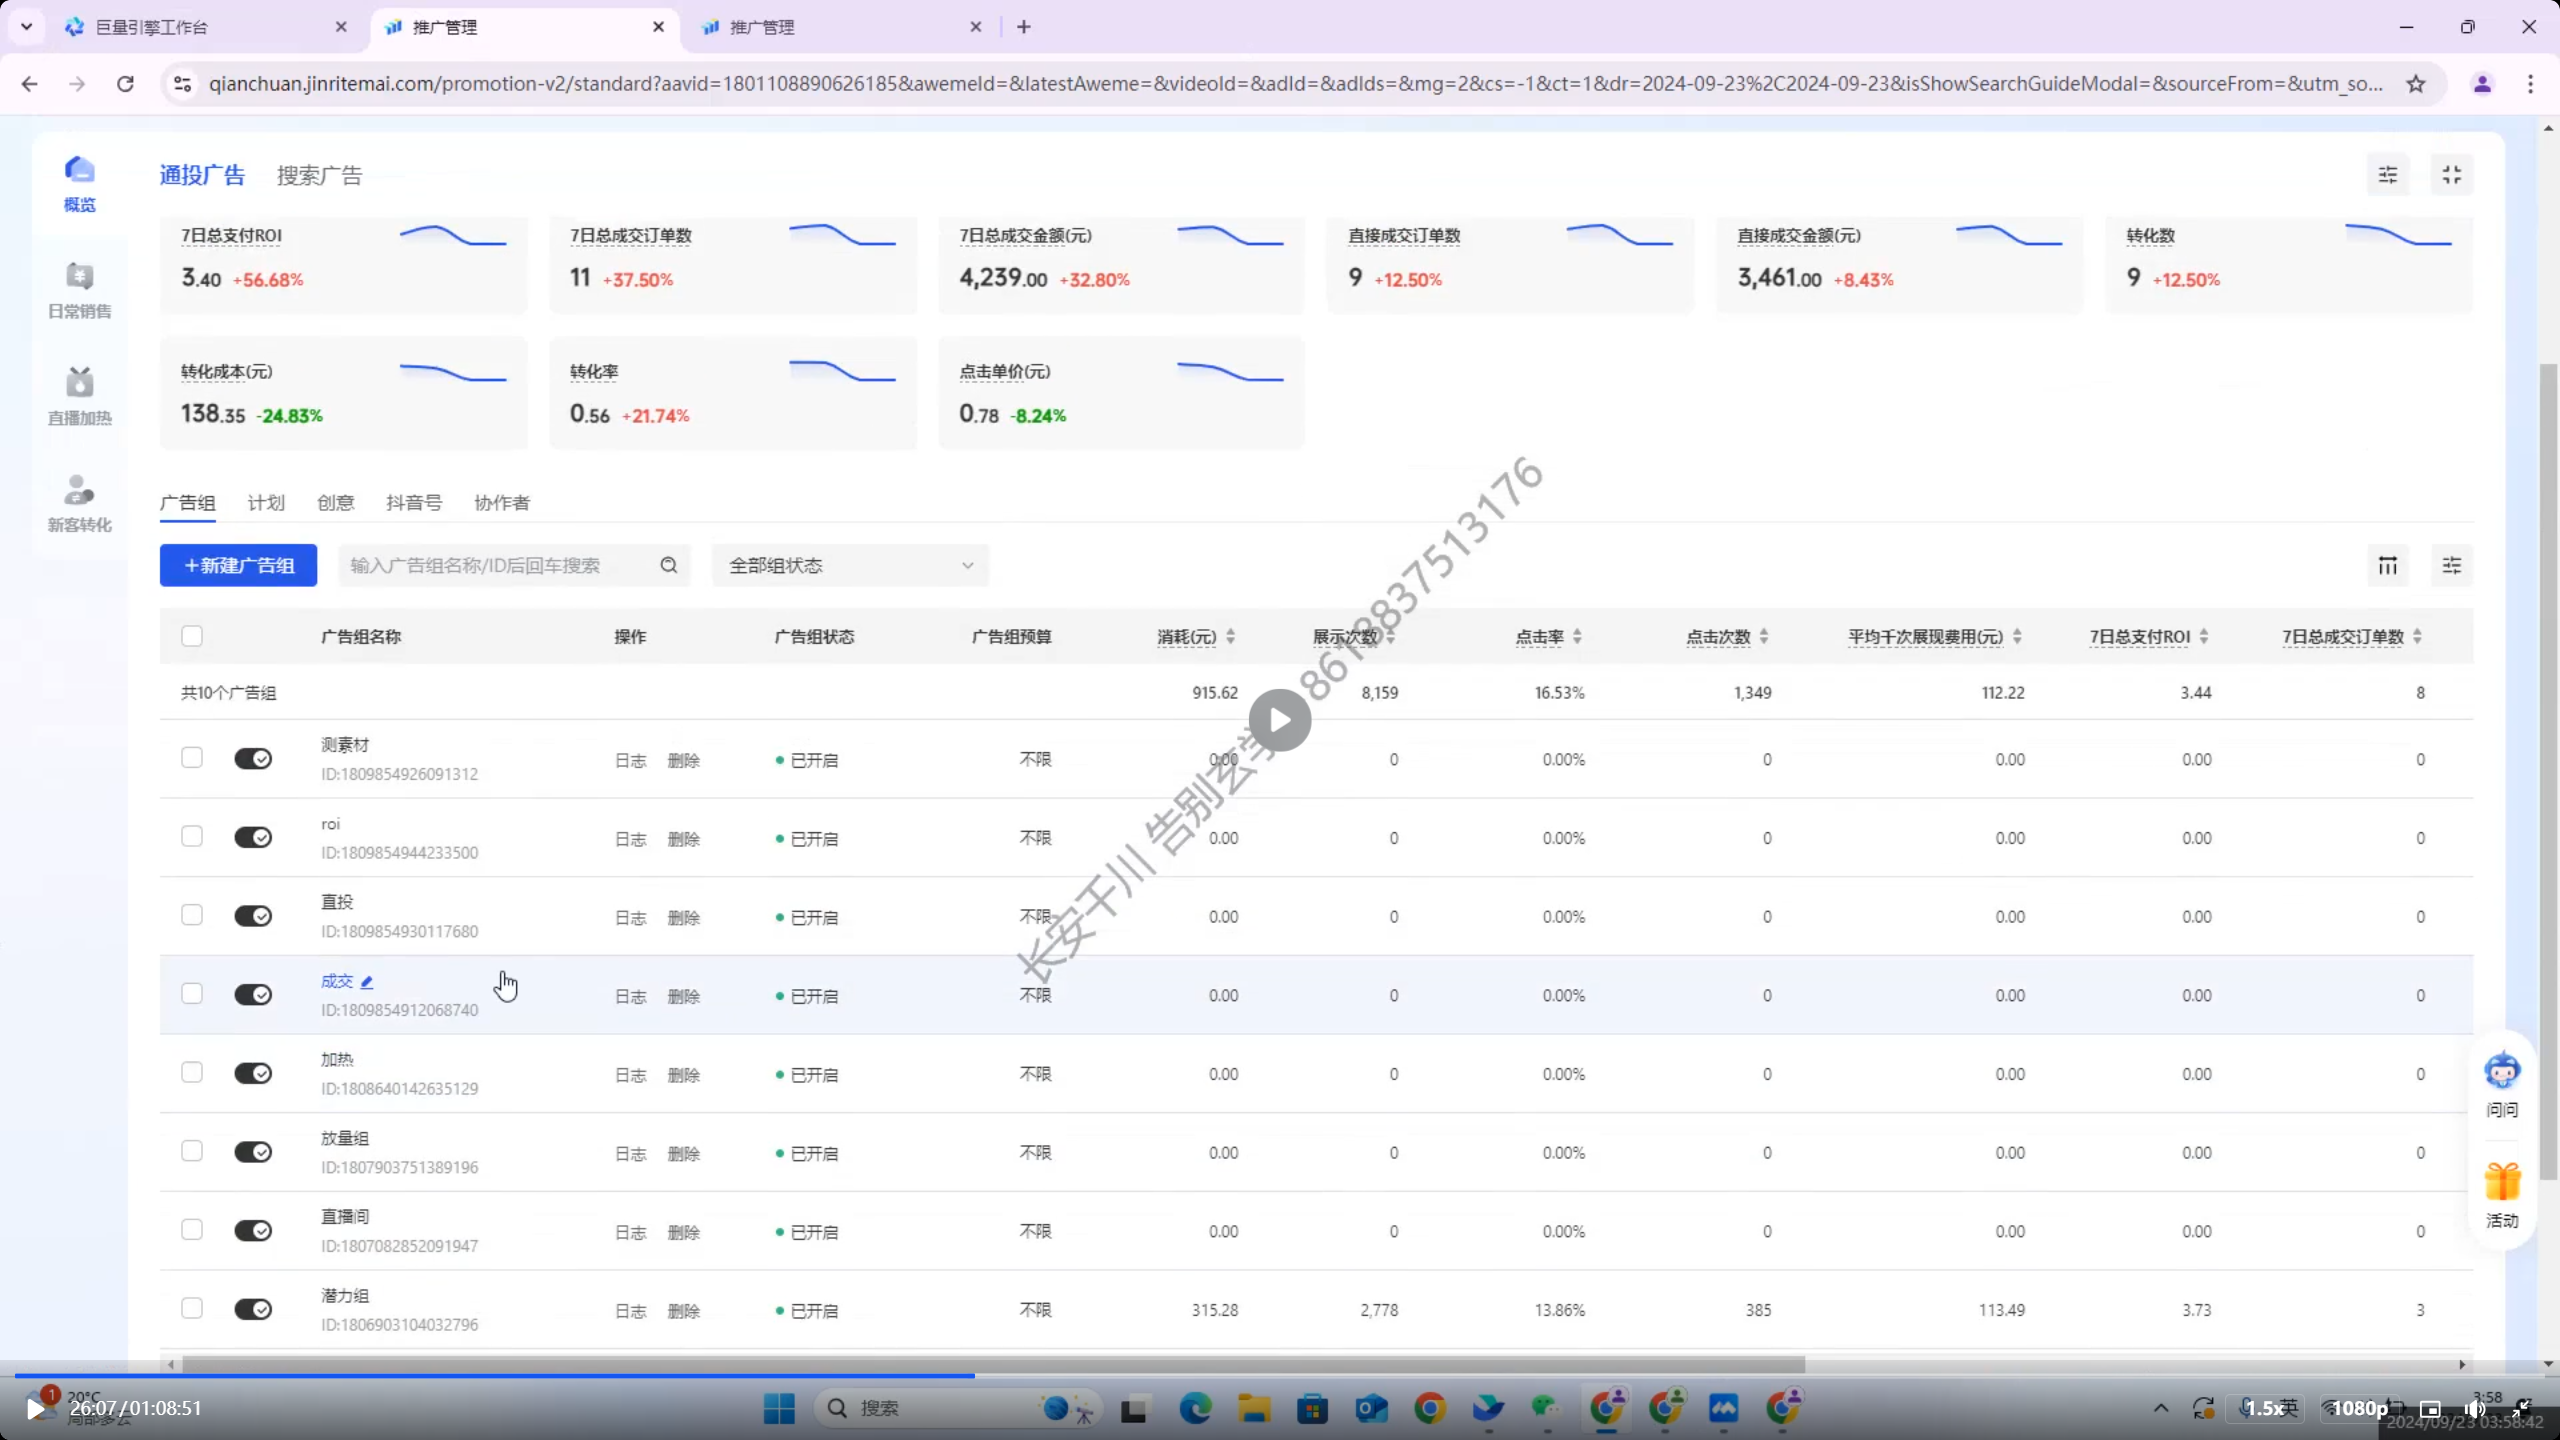Check the checkbox for the roi ad group

[x=192, y=837]
